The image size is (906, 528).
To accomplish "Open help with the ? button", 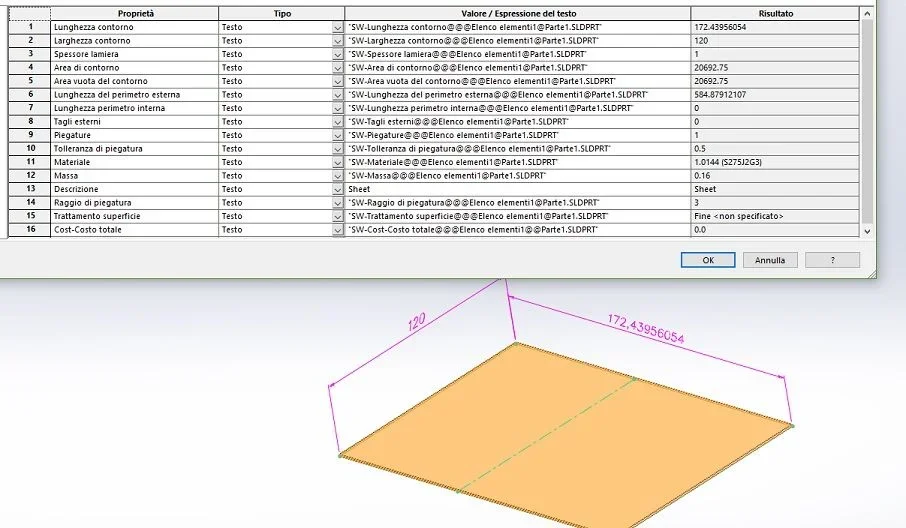I will point(833,260).
